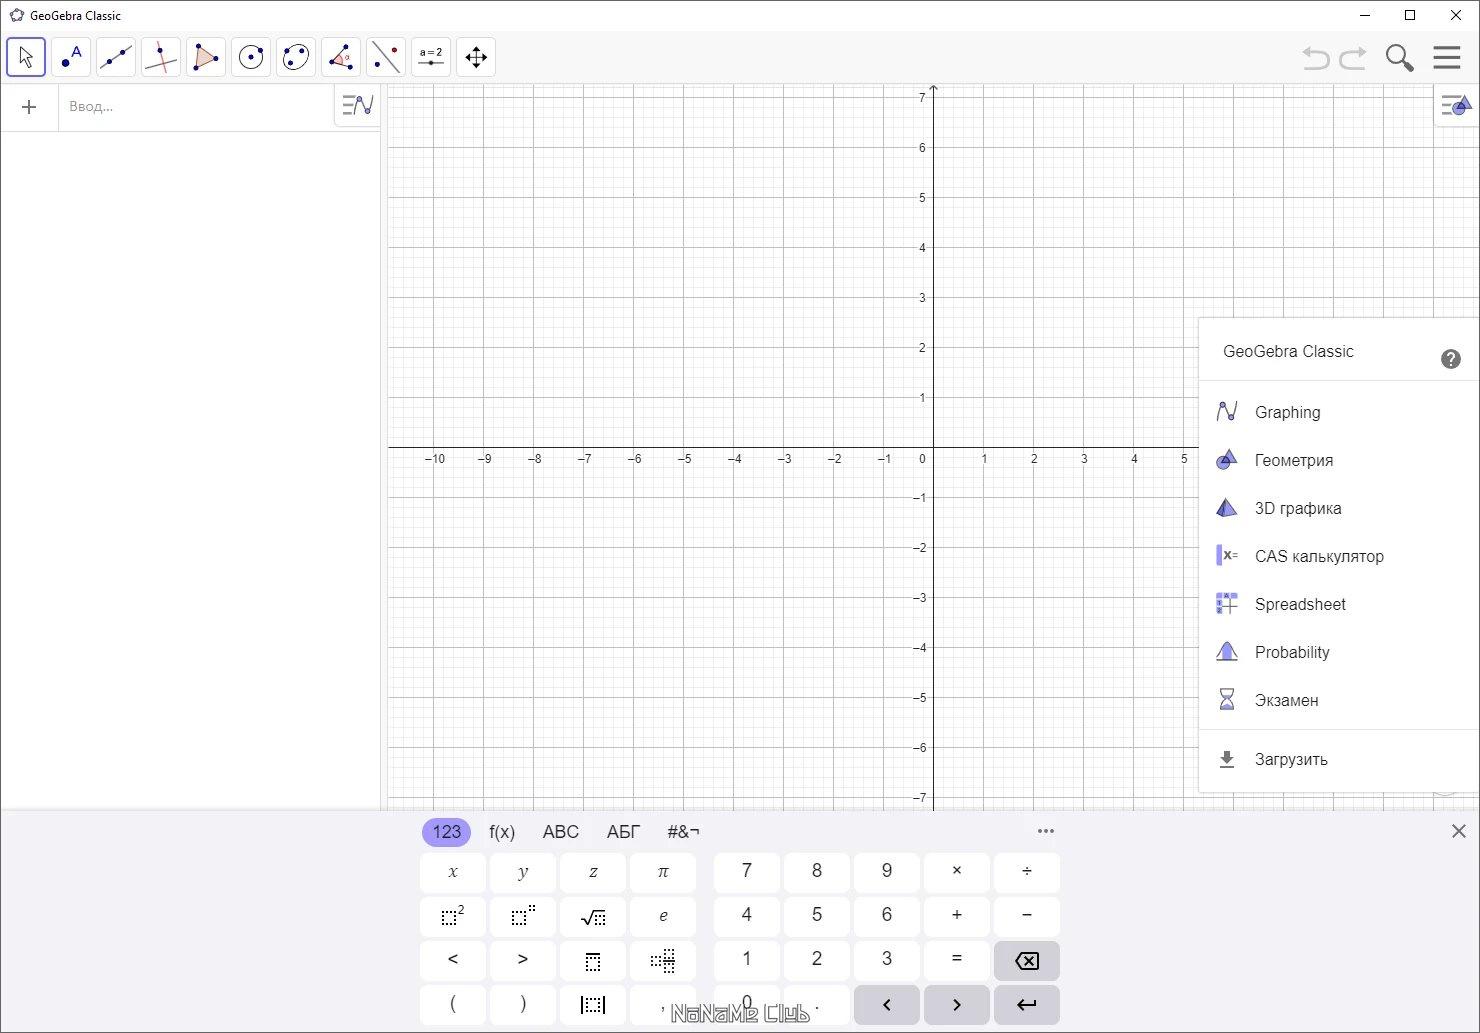Image resolution: width=1480 pixels, height=1033 pixels.
Task: Tap the absolute value key
Action: [x=593, y=1004]
